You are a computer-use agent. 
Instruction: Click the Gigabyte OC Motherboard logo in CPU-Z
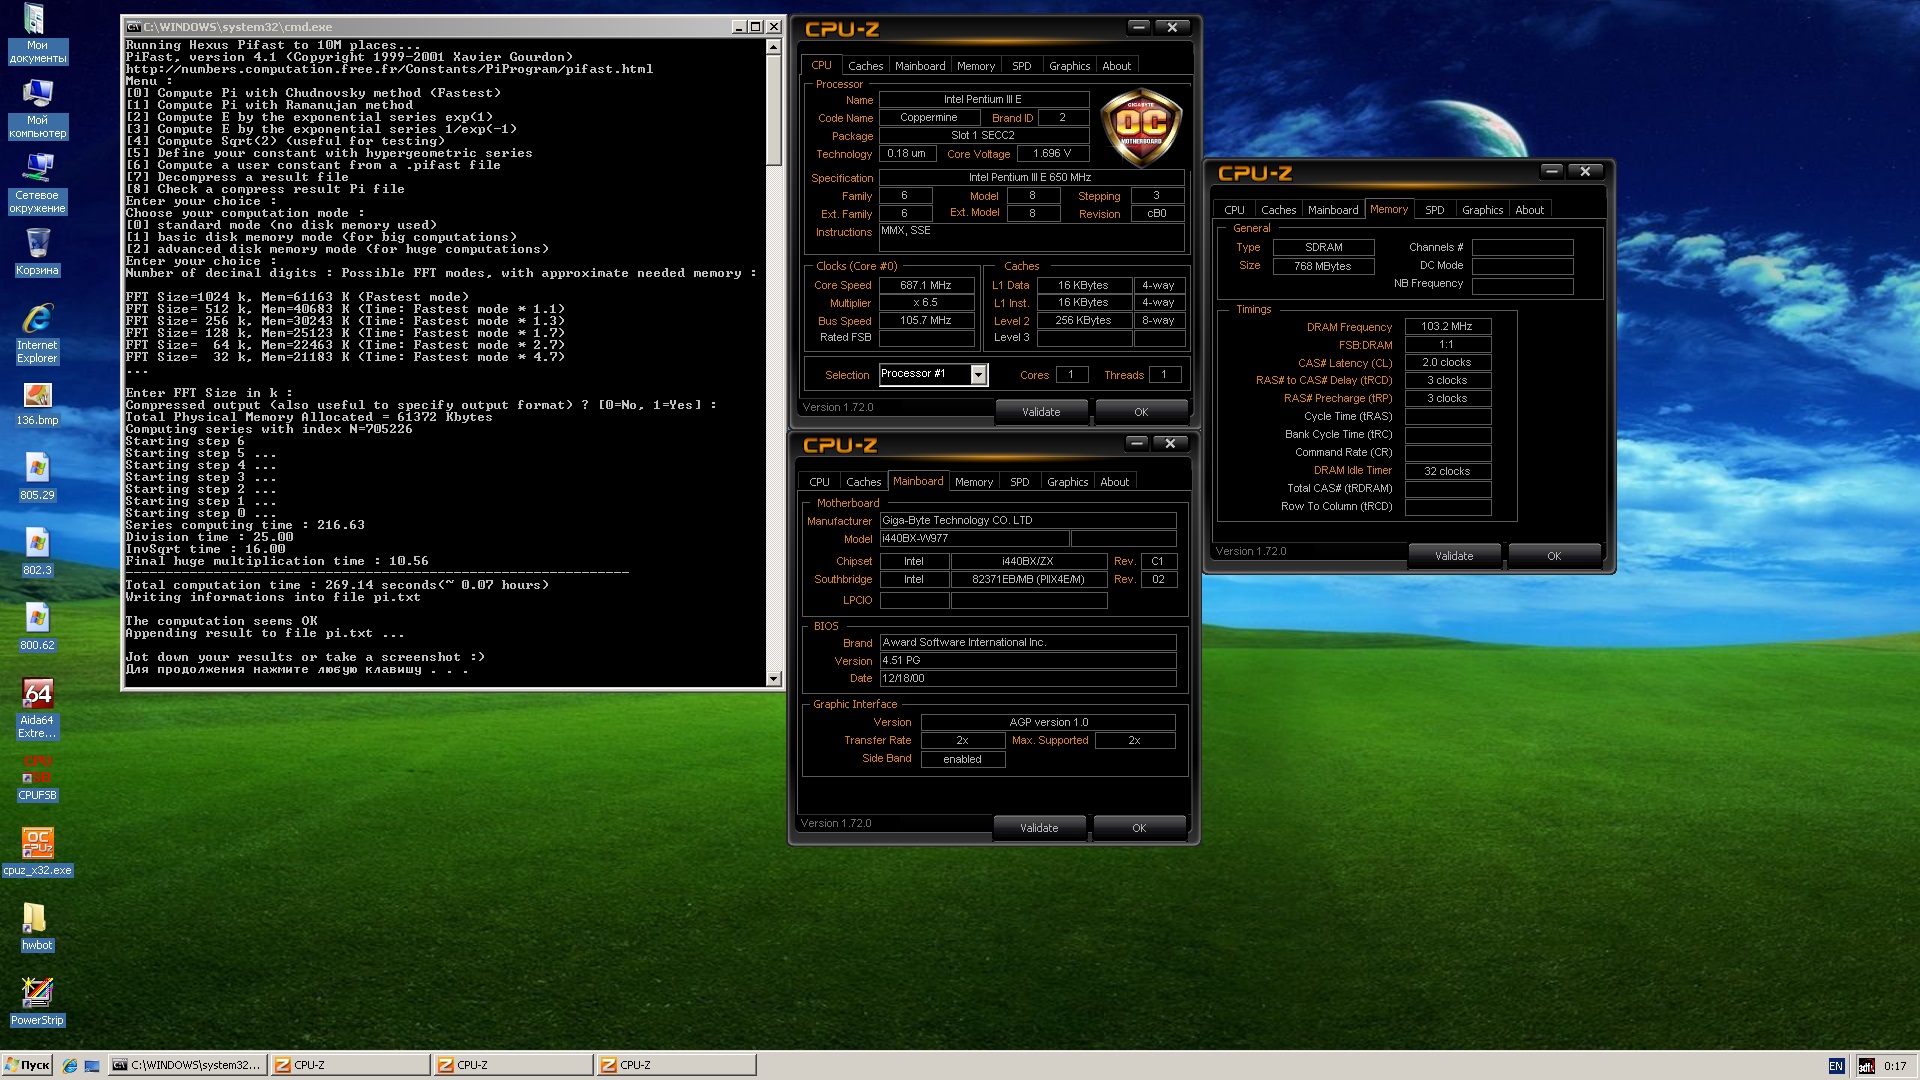coord(1141,128)
